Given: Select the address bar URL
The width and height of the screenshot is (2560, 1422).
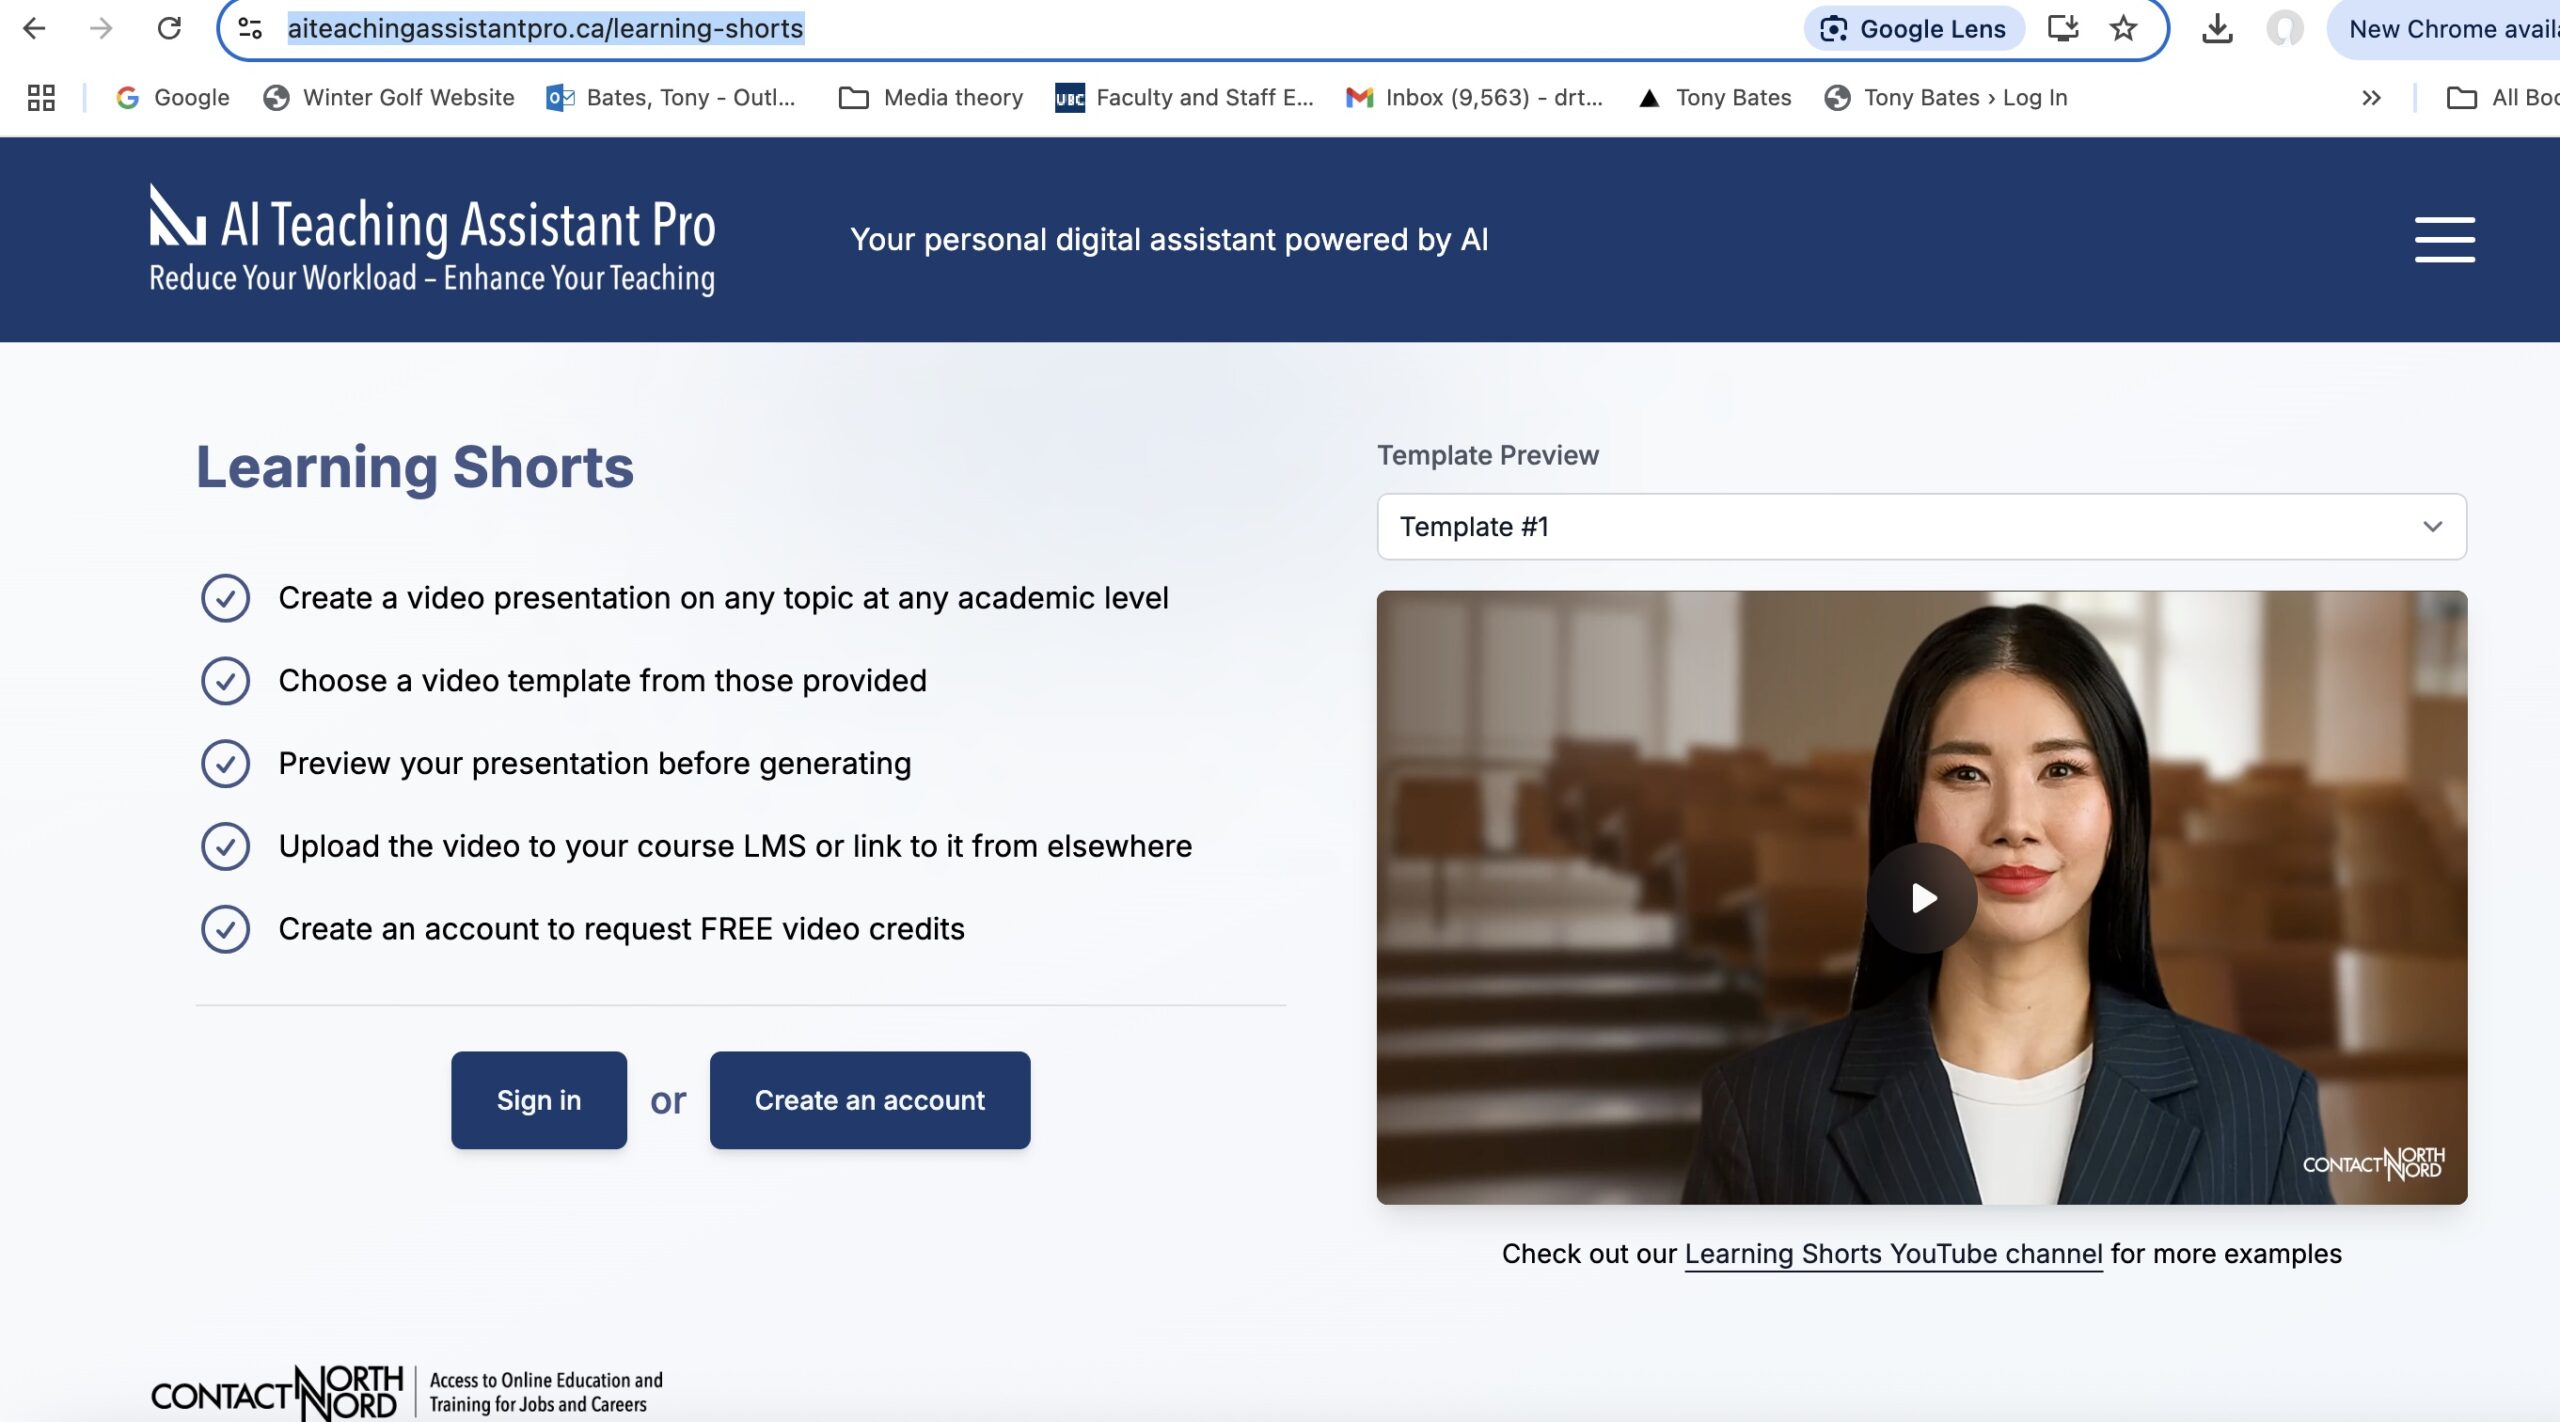Looking at the screenshot, I should coord(545,28).
